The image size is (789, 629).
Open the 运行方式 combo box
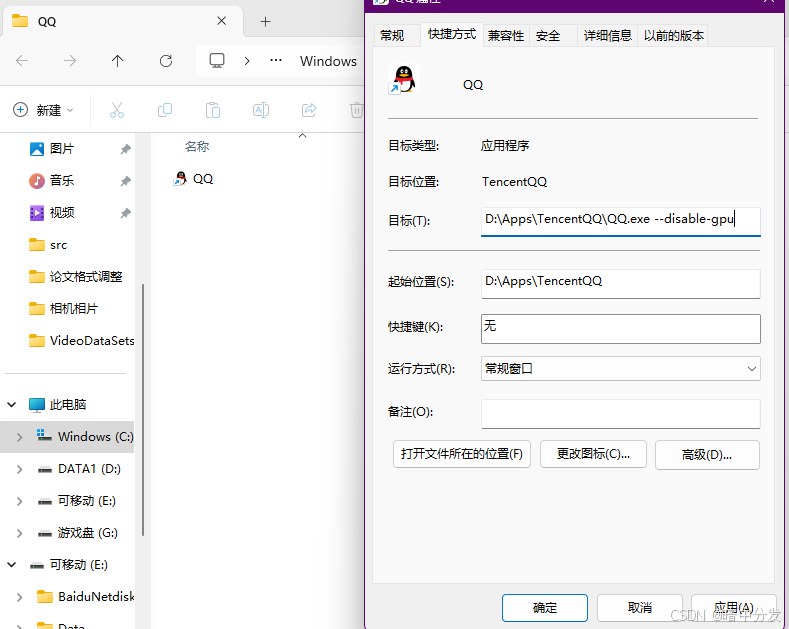coord(620,368)
